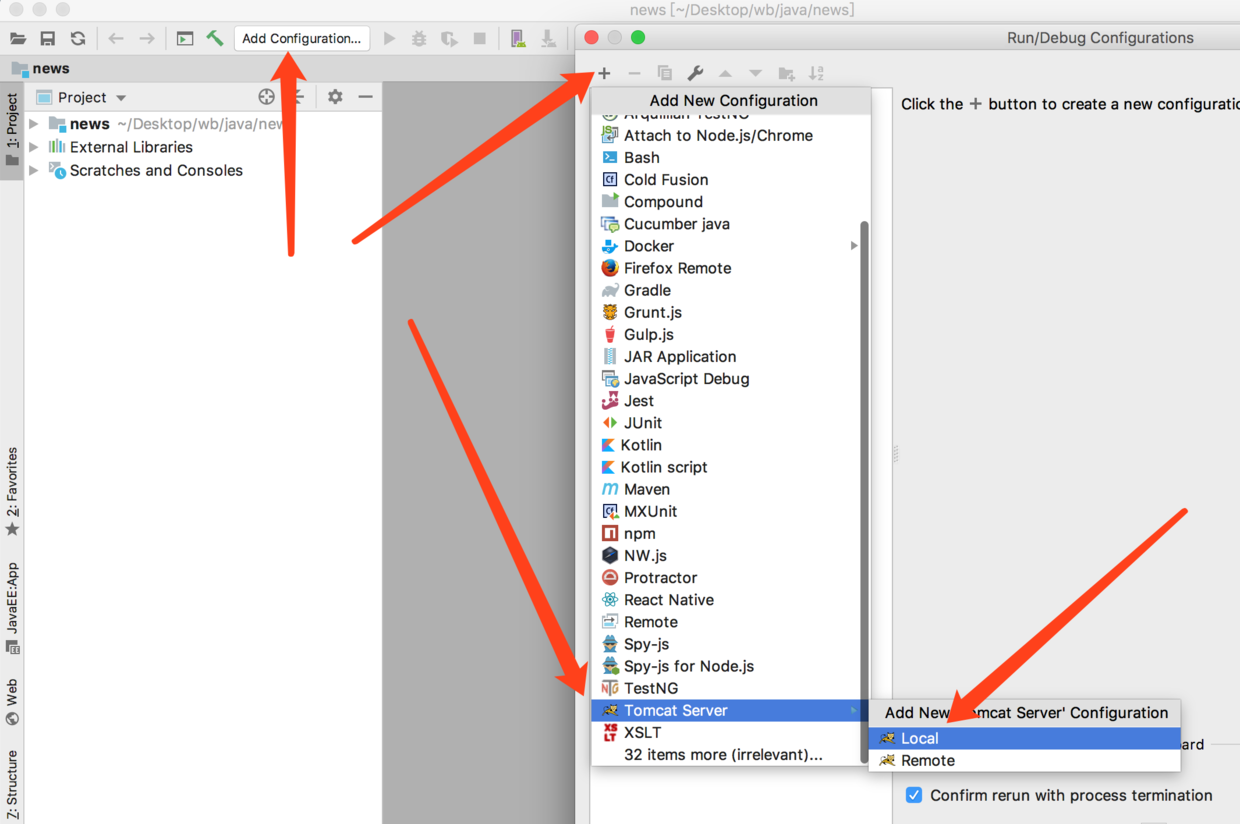Click the wrench Edit Templates icon
Screen dimensions: 1240x824
point(695,73)
